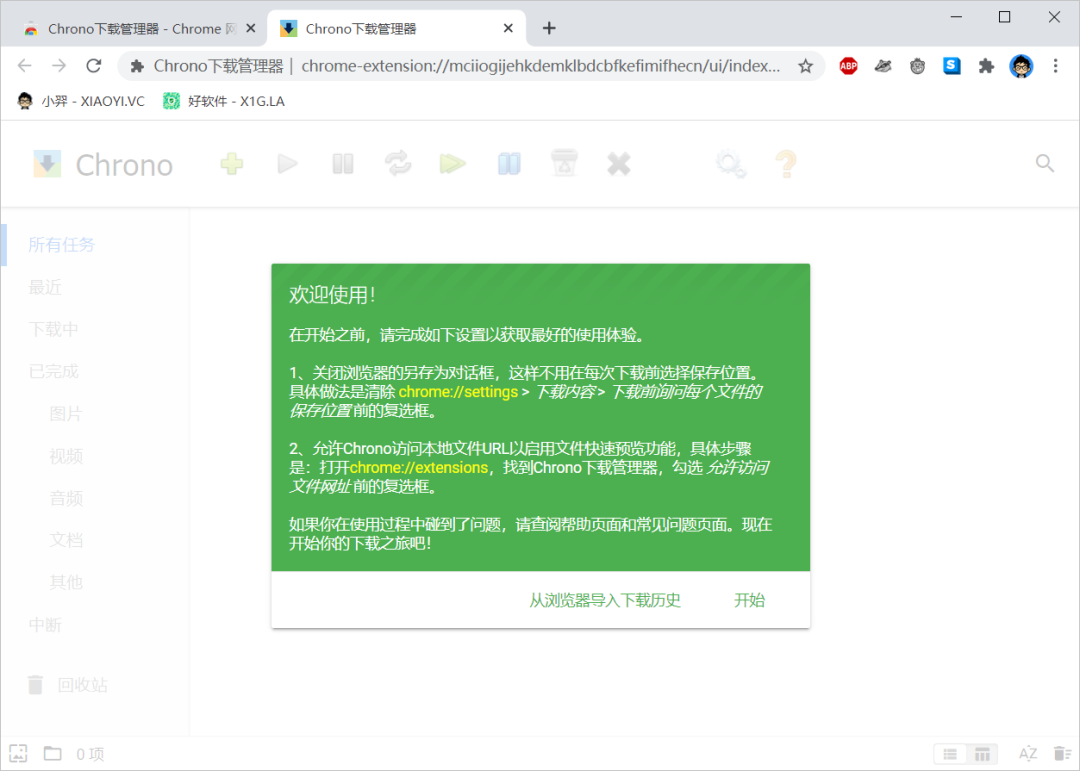This screenshot has width=1080, height=771.
Task: Toggle the bookmark star in address bar
Action: [x=805, y=66]
